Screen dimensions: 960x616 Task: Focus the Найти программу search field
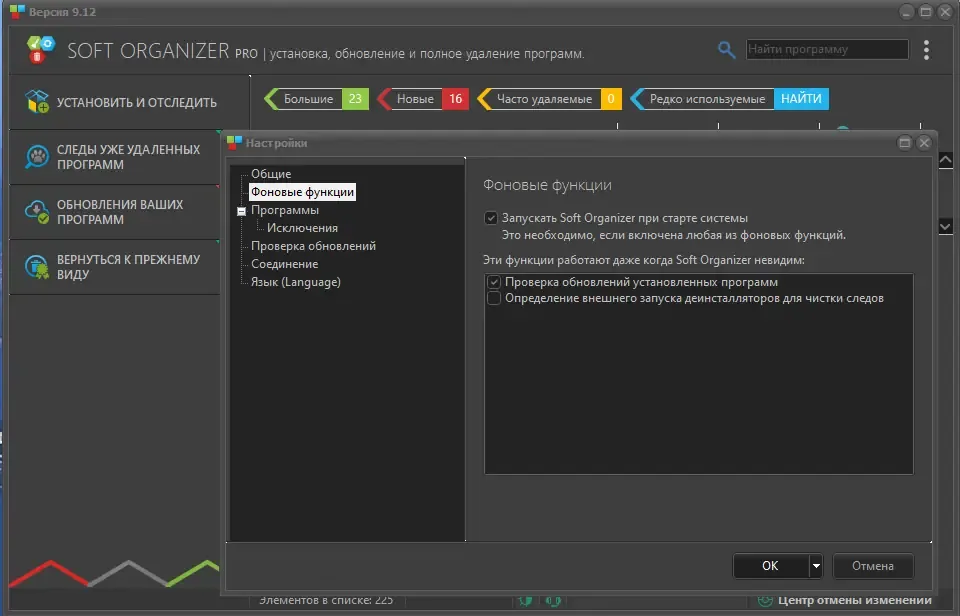[827, 49]
